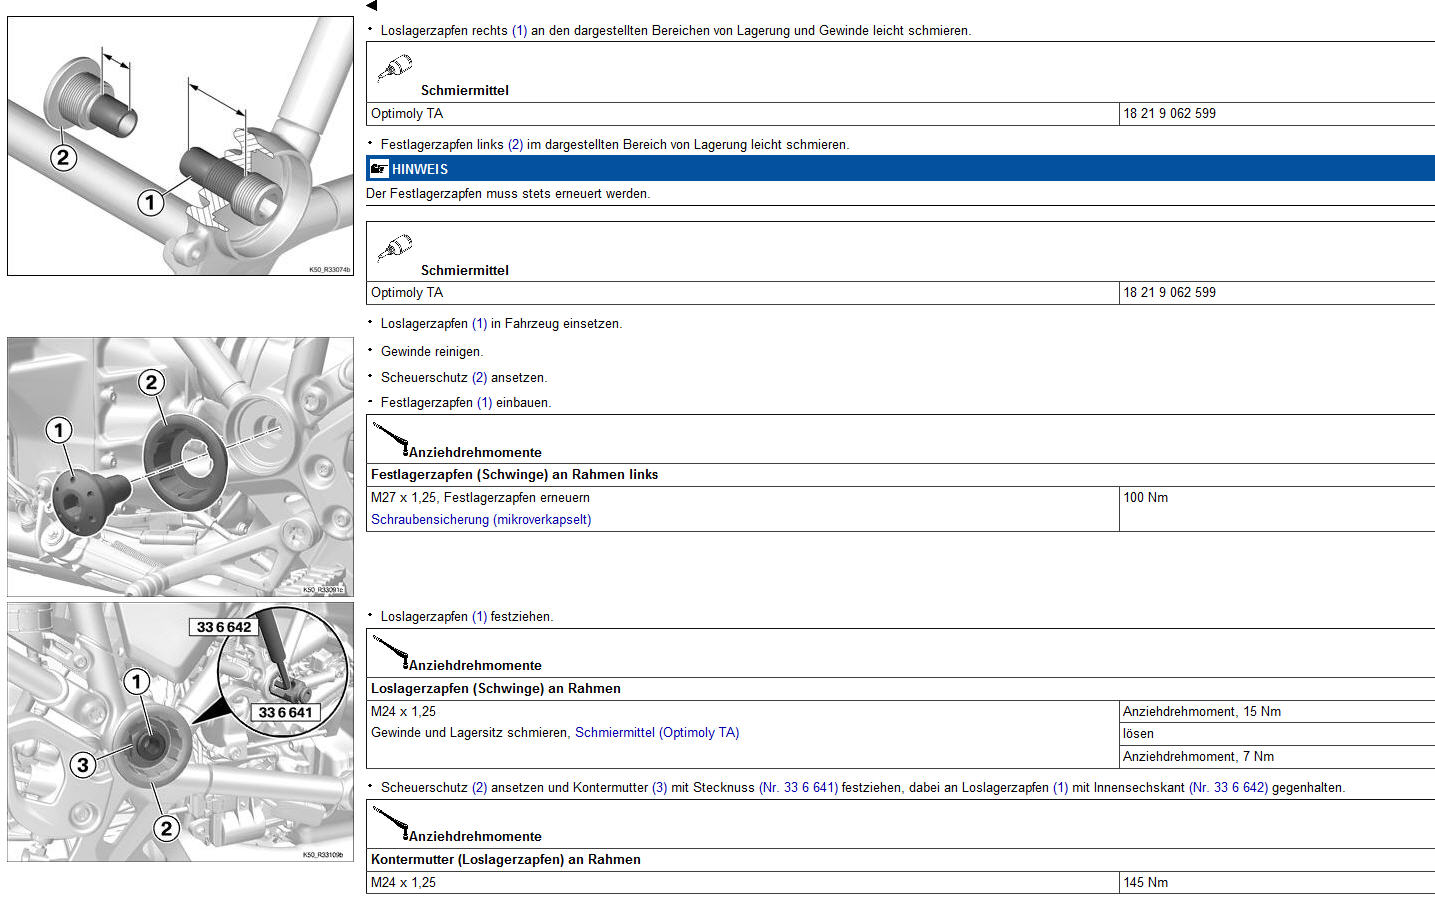This screenshot has height=903, width=1435.
Task: Open the Schraubensicherung (mikroverkapselt) link
Action: tap(481, 520)
